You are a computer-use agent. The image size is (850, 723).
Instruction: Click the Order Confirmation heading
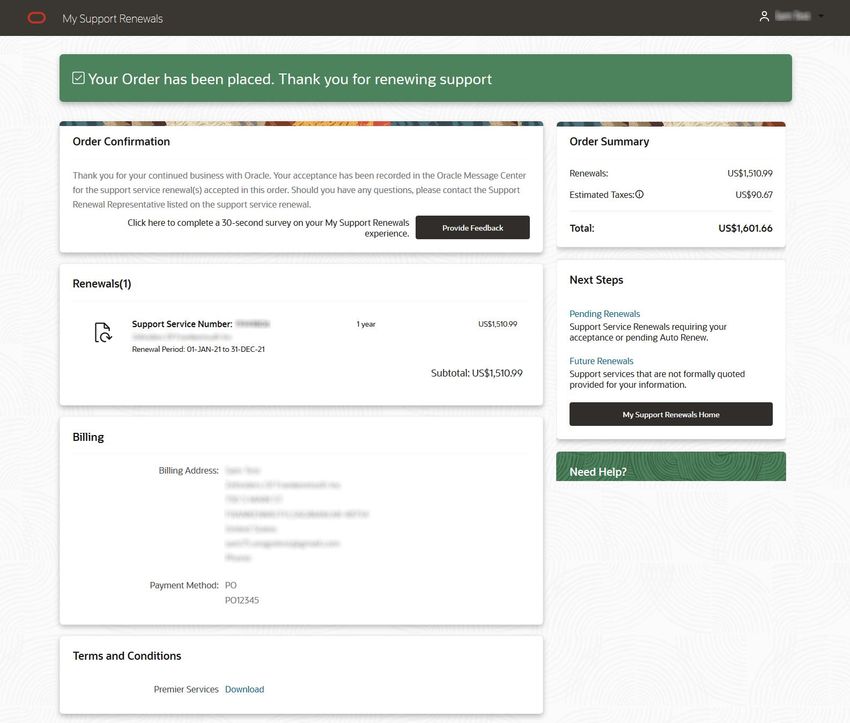pyautogui.click(x=121, y=141)
